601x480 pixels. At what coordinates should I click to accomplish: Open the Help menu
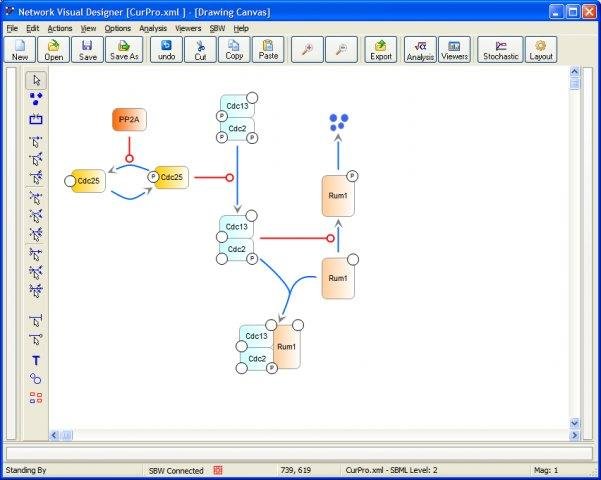241,28
